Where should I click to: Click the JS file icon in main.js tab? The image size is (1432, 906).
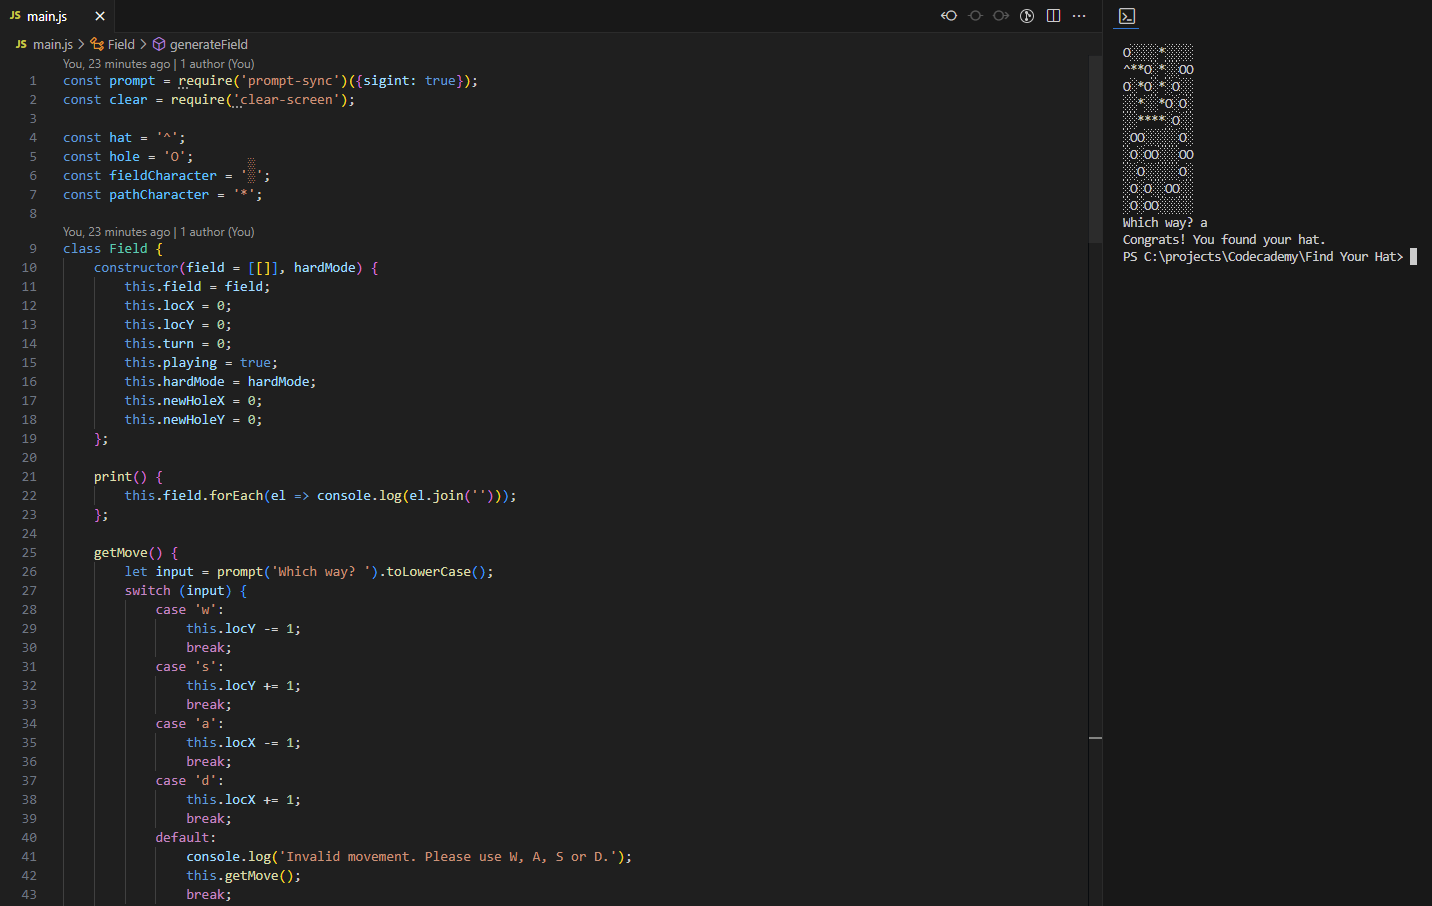tap(15, 16)
